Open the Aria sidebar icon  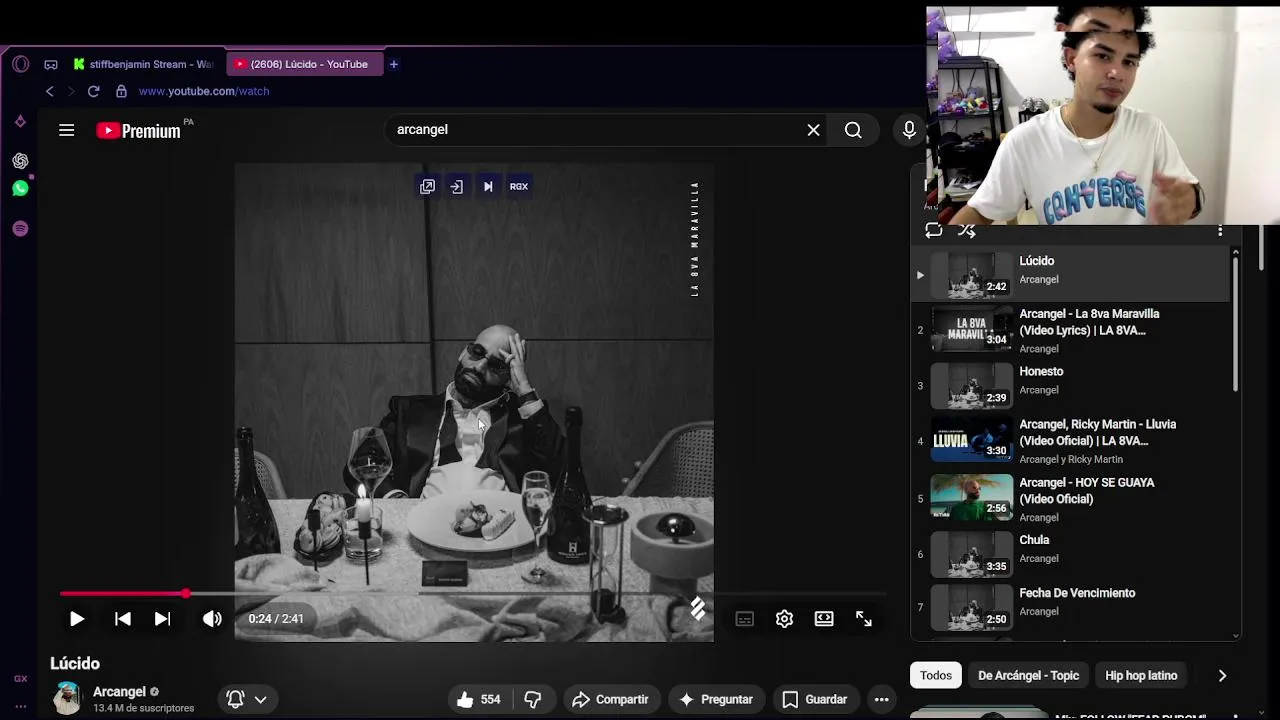pyautogui.click(x=20, y=121)
